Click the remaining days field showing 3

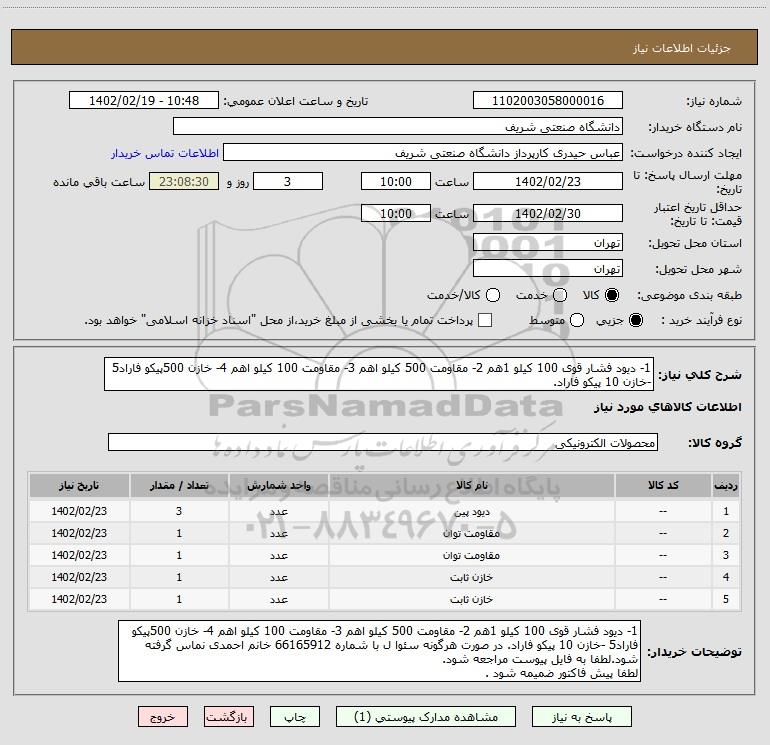288,181
